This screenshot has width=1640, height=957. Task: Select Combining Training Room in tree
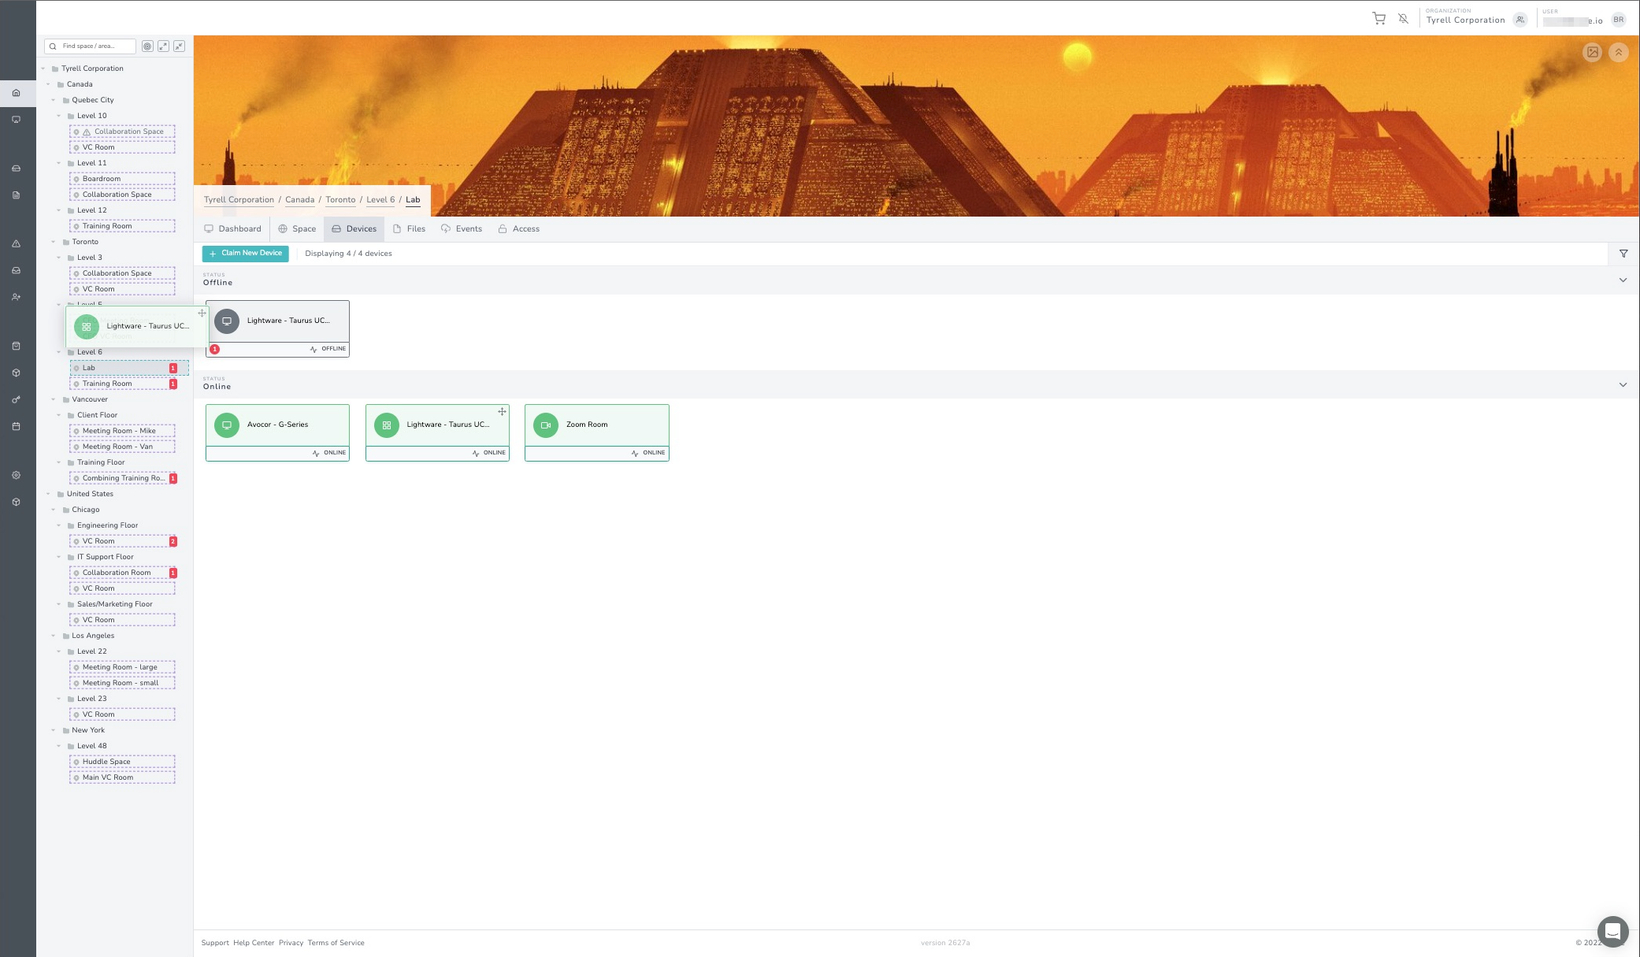pos(122,478)
